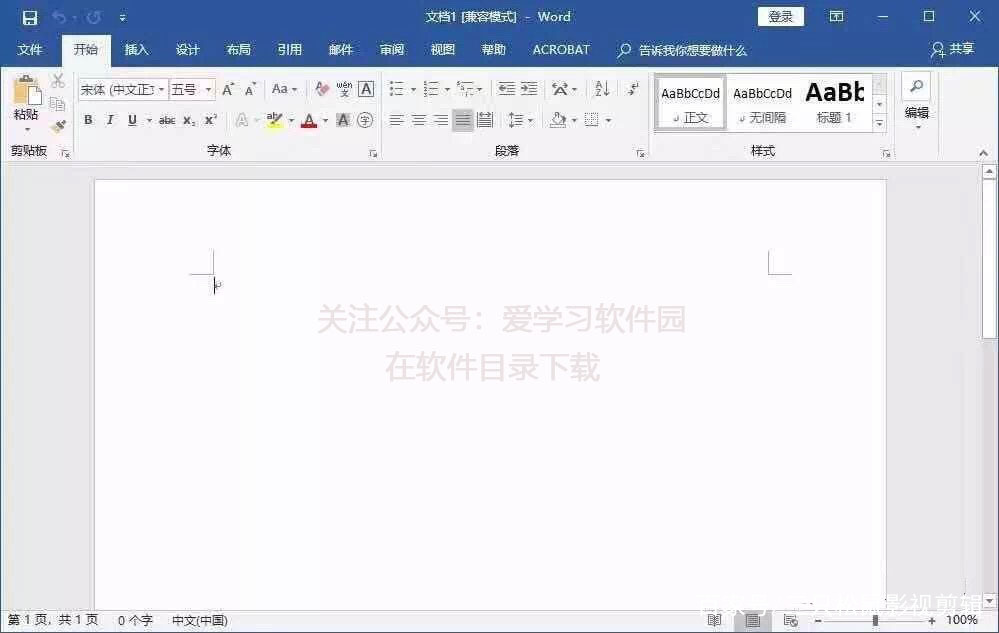Apply paragraph shading with the paint bucket
Viewport: 999px width, 633px height.
558,120
